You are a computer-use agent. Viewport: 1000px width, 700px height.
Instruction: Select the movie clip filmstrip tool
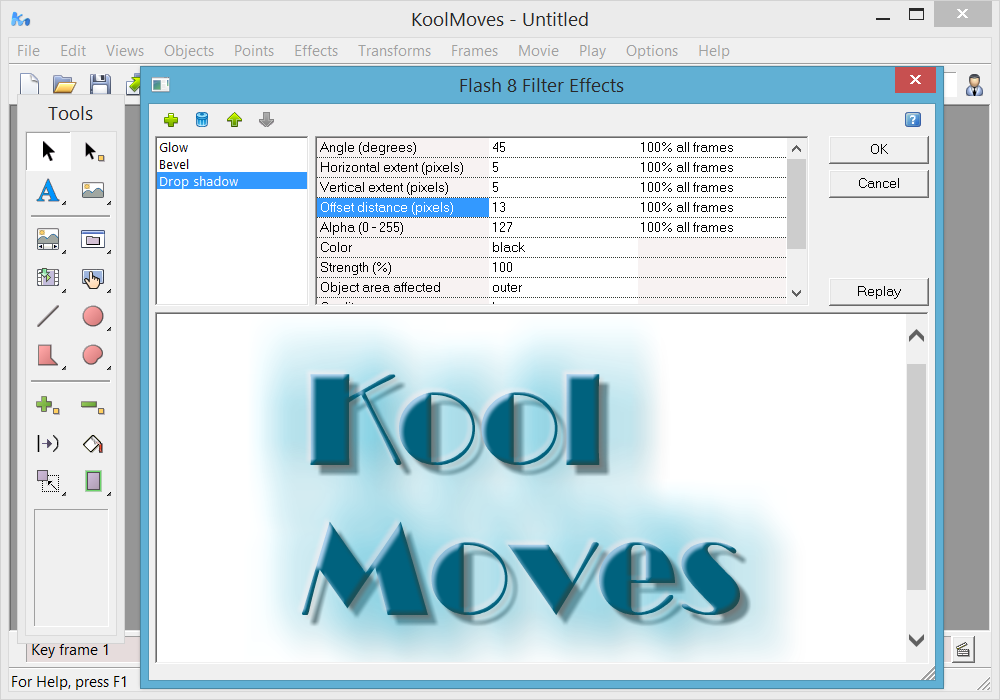[48, 278]
